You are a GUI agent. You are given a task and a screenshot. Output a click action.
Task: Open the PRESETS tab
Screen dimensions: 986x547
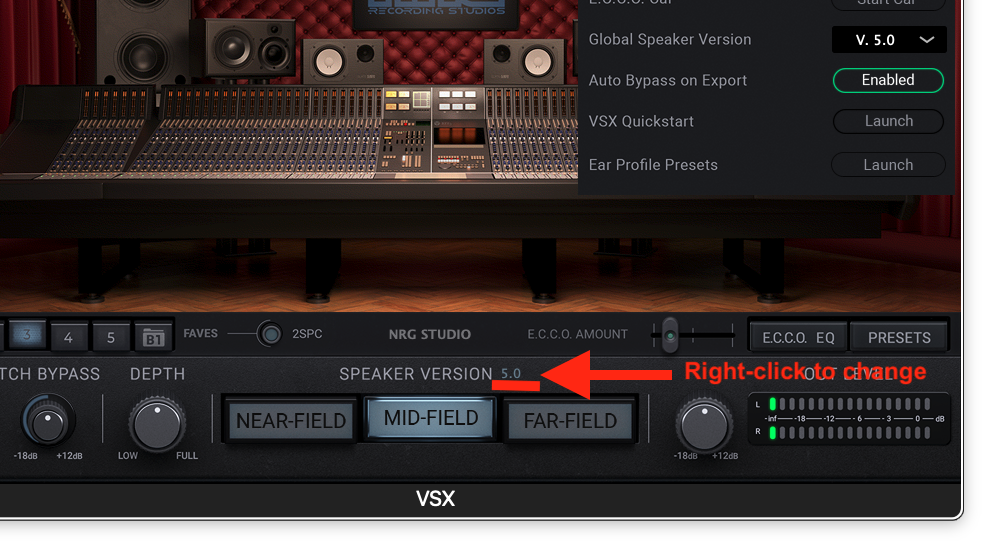899,338
